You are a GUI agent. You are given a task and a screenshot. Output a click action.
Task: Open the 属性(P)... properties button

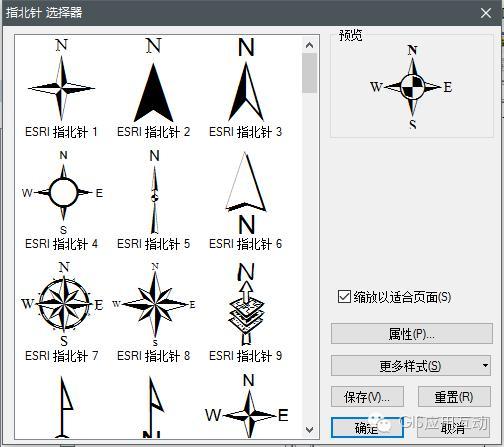click(412, 333)
